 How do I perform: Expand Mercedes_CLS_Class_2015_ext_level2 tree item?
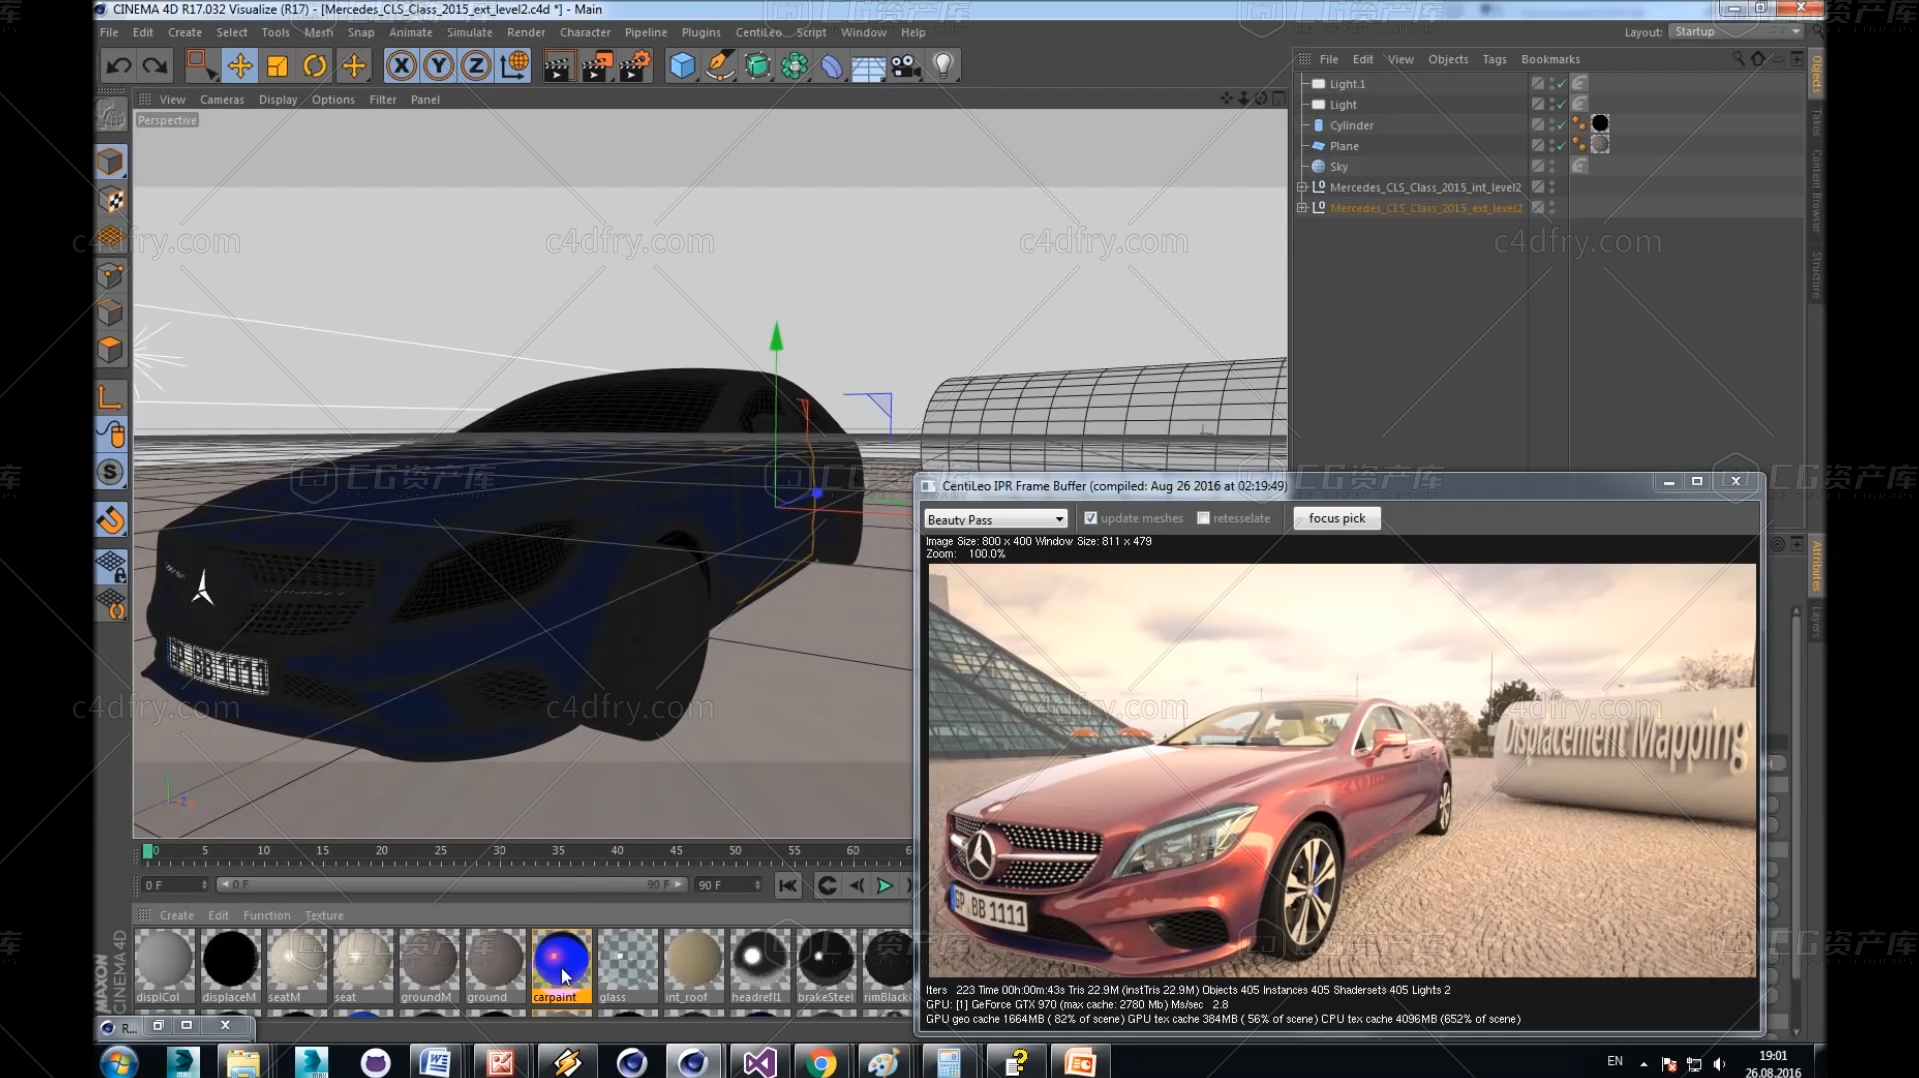pos(1302,208)
